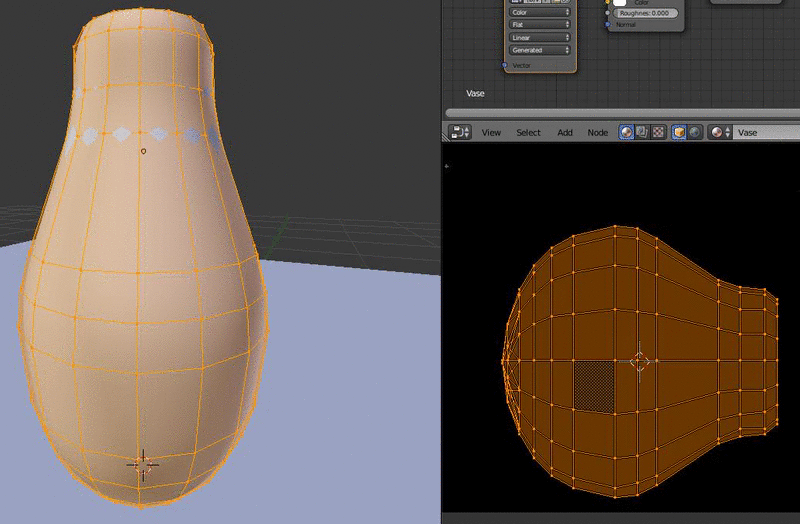Click the Vector input socket
This screenshot has height=524, width=800.
[x=505, y=65]
